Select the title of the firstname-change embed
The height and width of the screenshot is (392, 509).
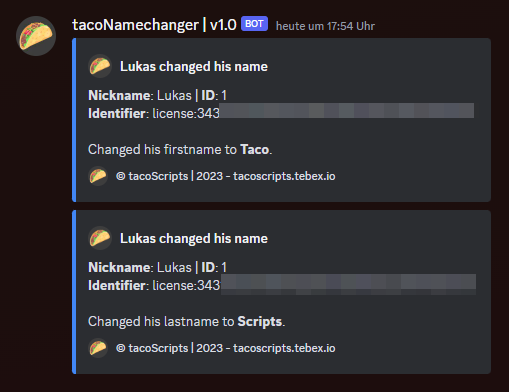pyautogui.click(x=194, y=66)
